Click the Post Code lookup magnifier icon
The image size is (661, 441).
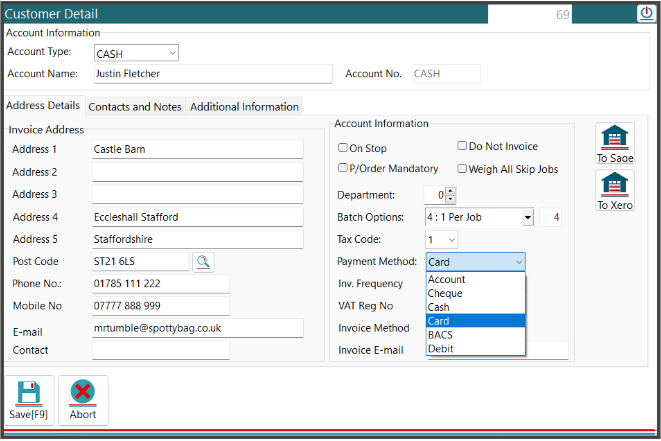[x=203, y=262]
